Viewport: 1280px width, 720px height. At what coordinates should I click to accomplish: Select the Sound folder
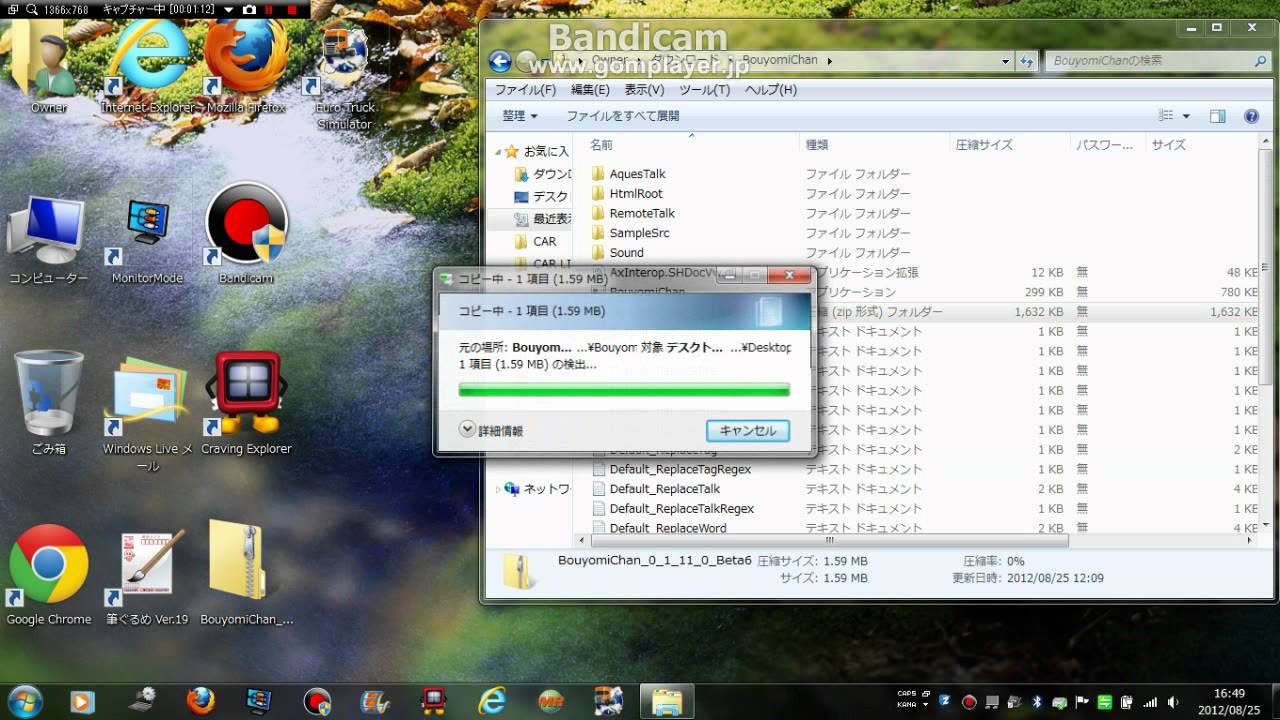tap(626, 253)
